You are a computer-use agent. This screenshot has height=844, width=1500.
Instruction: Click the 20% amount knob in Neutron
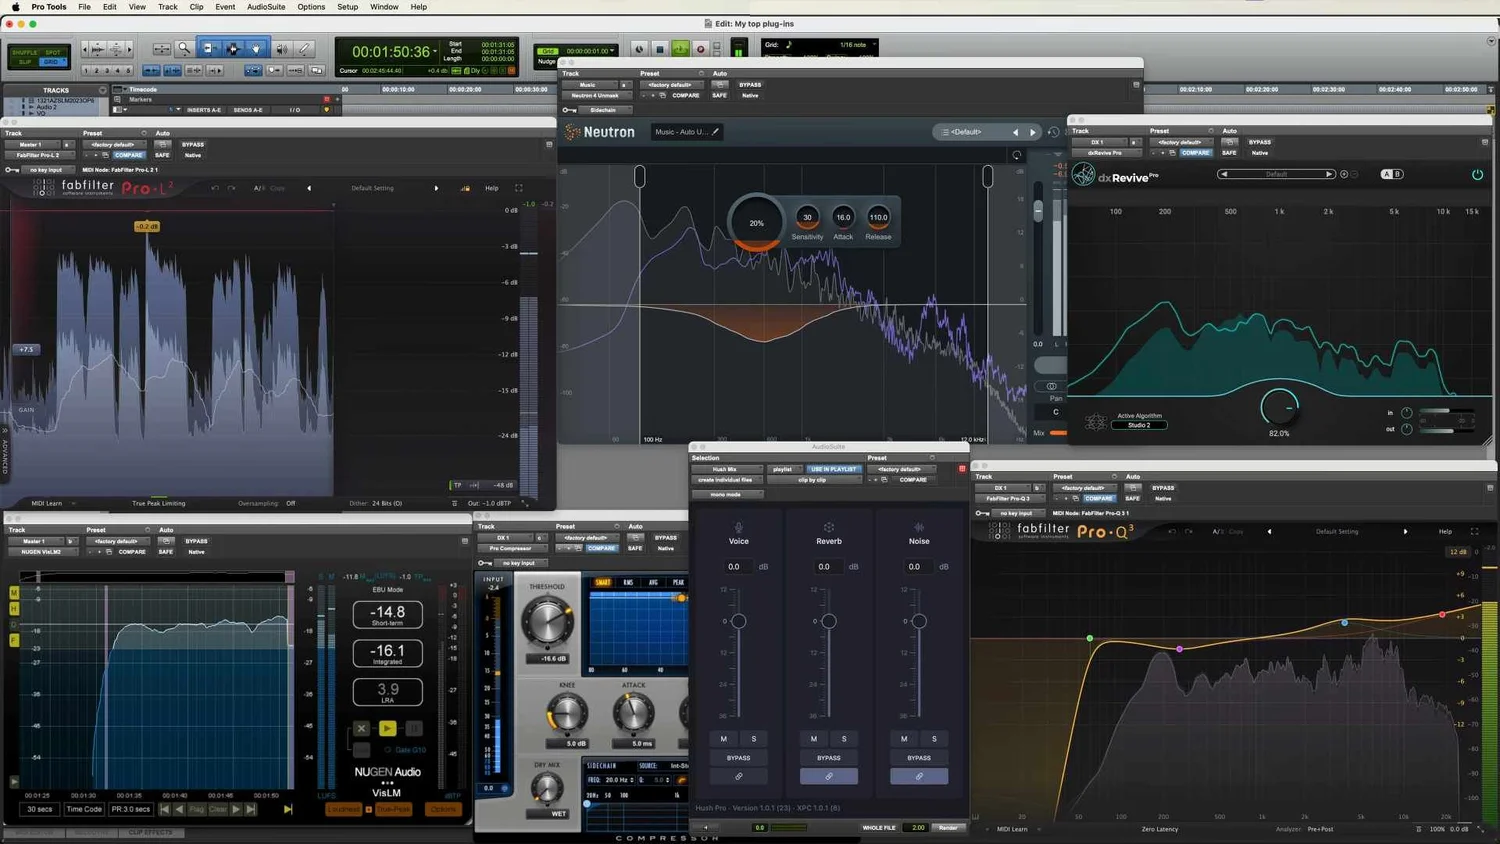[757, 222]
